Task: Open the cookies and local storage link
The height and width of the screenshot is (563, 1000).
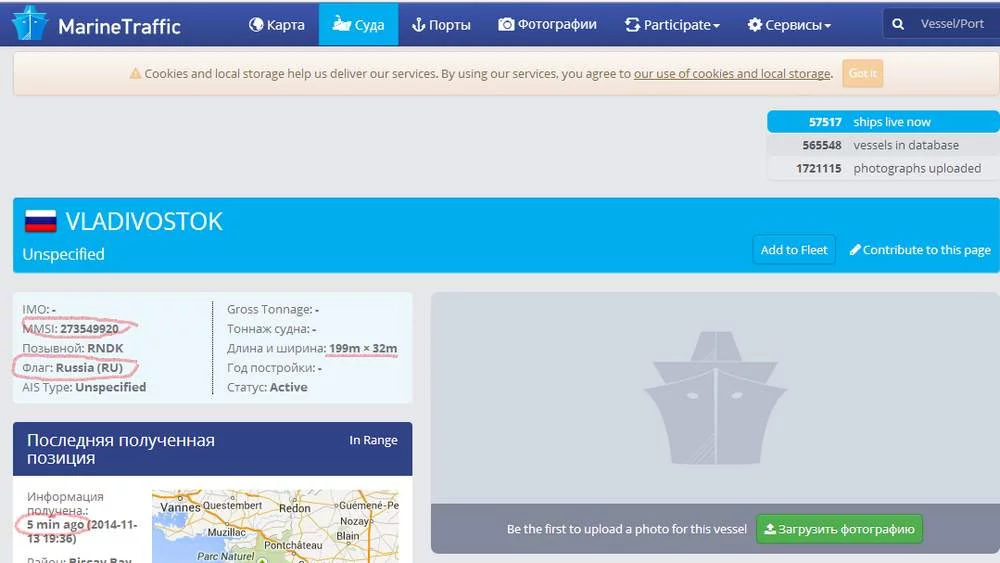Action: click(x=732, y=73)
